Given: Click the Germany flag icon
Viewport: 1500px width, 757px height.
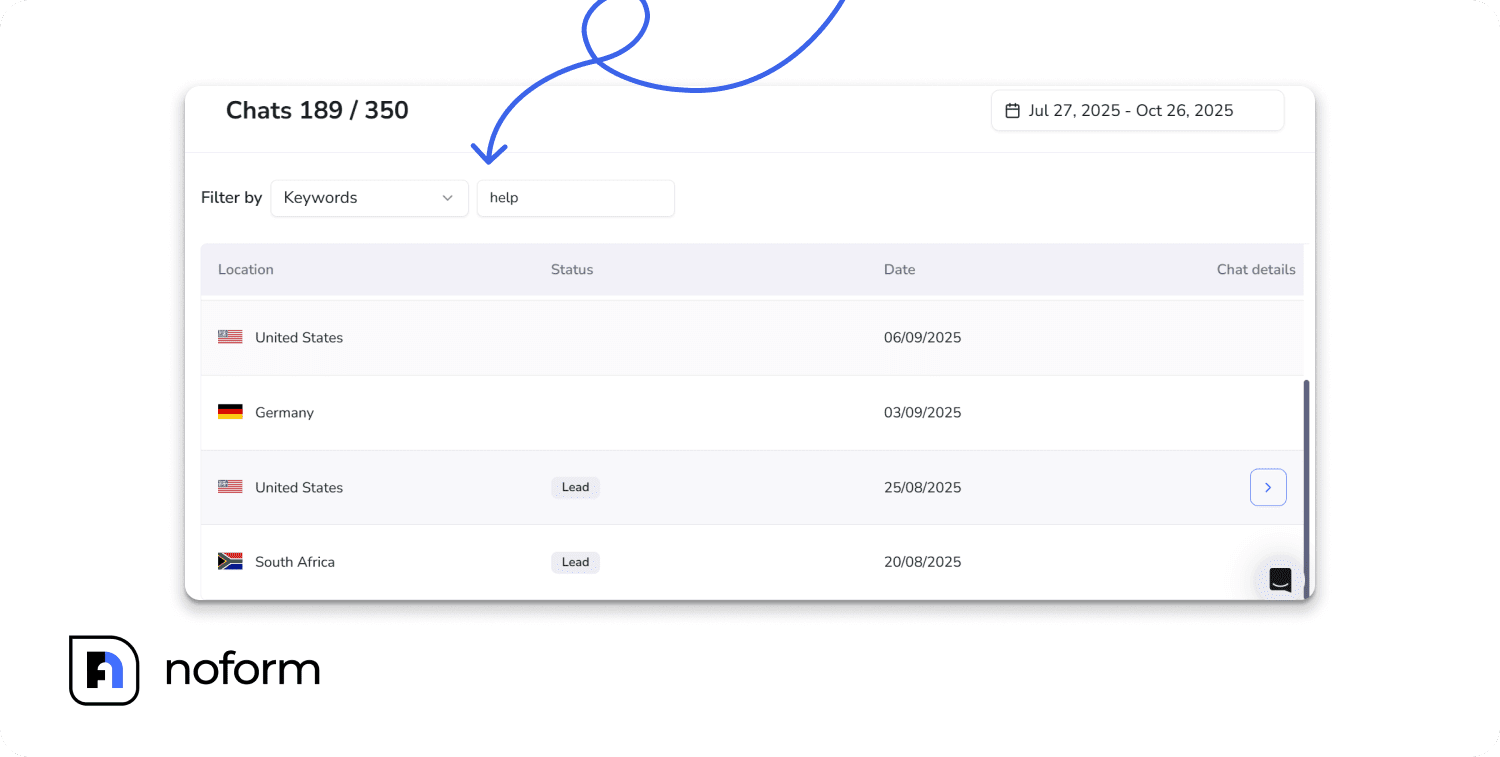Looking at the screenshot, I should pyautogui.click(x=230, y=411).
